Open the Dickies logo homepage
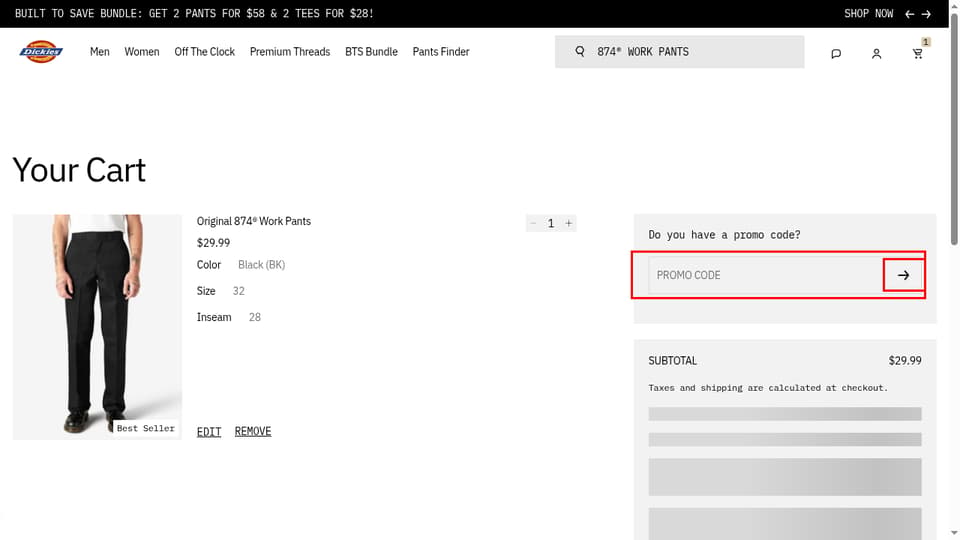Viewport: 960px width, 540px height. [x=41, y=52]
